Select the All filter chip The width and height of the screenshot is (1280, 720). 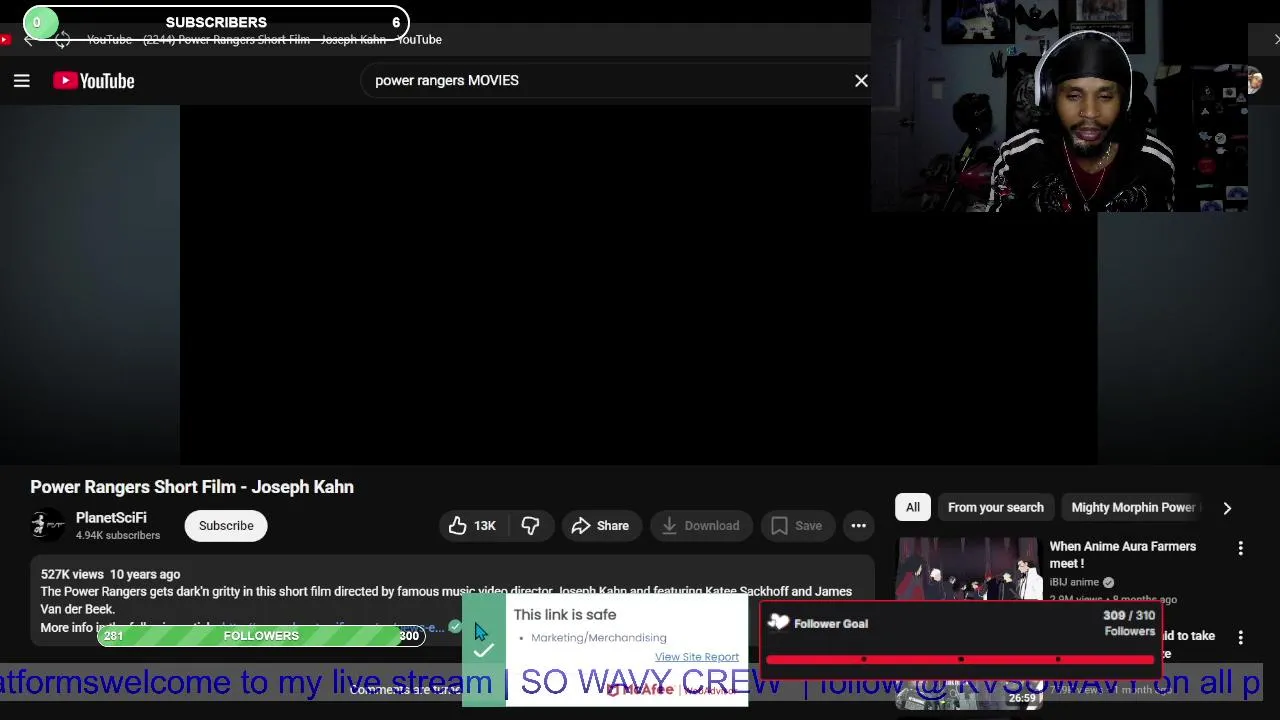[x=913, y=507]
